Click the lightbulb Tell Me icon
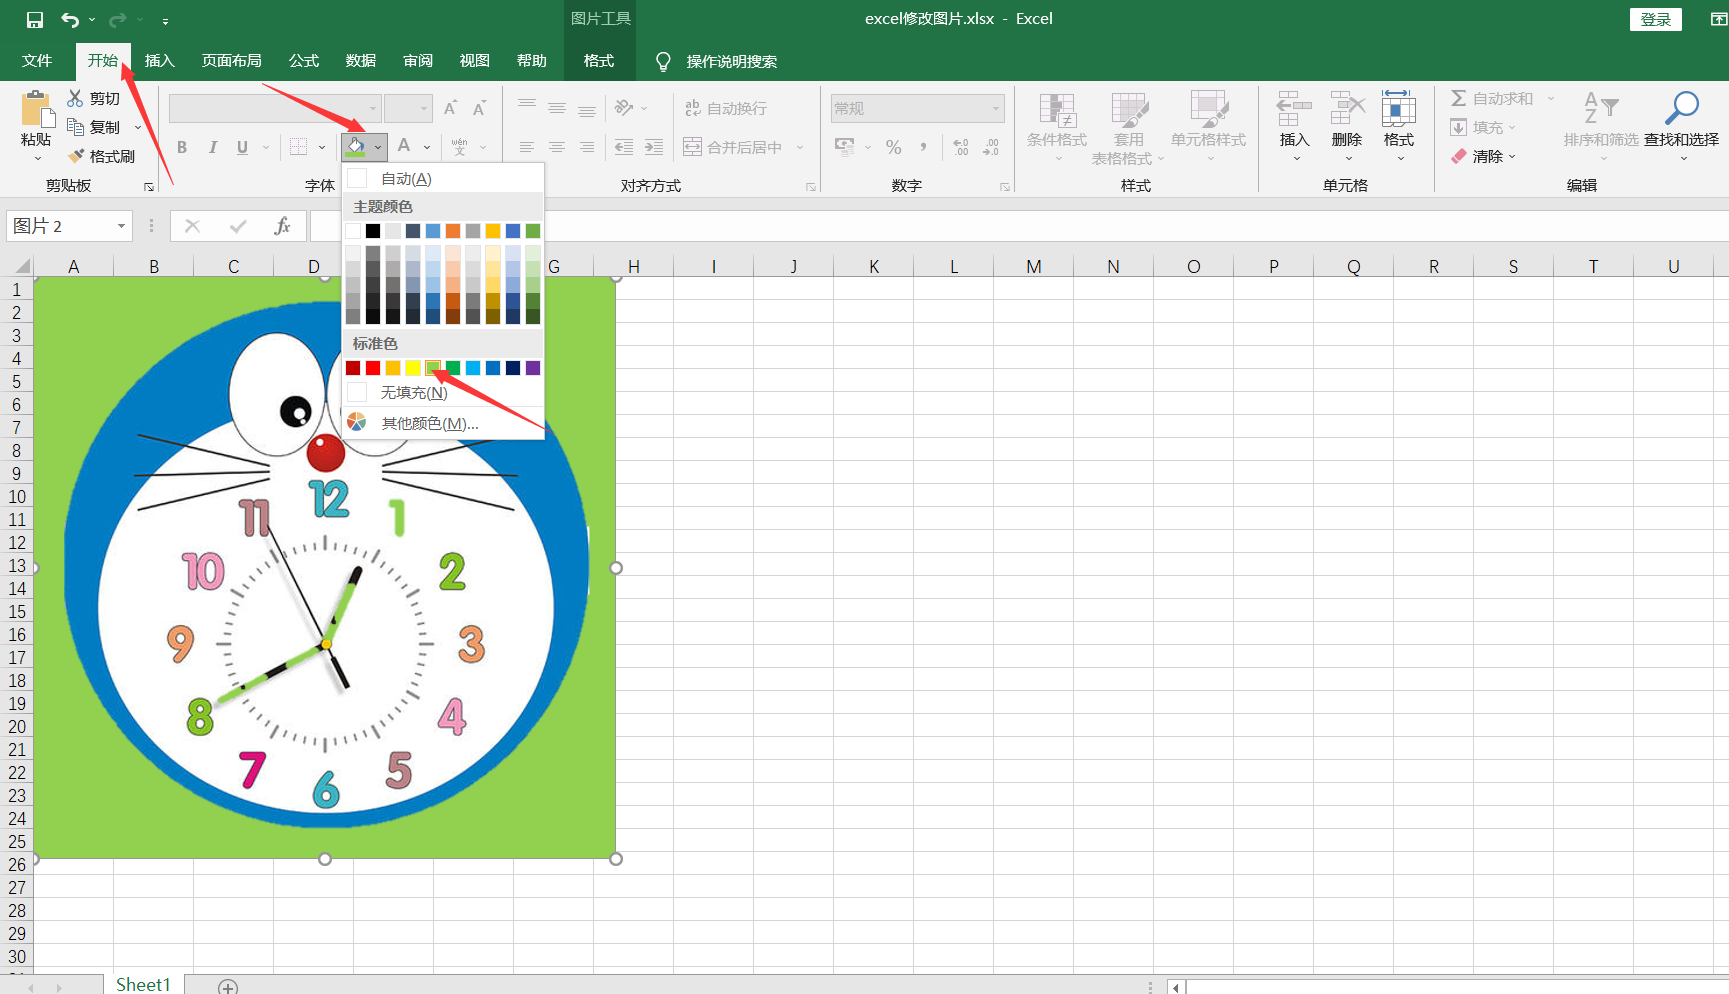The image size is (1729, 994). pos(662,62)
